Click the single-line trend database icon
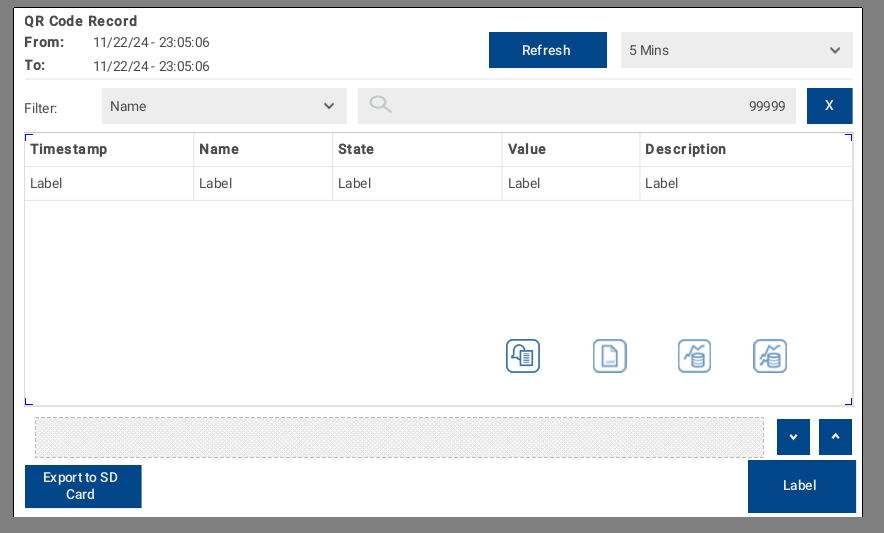This screenshot has width=884, height=533. tap(694, 356)
